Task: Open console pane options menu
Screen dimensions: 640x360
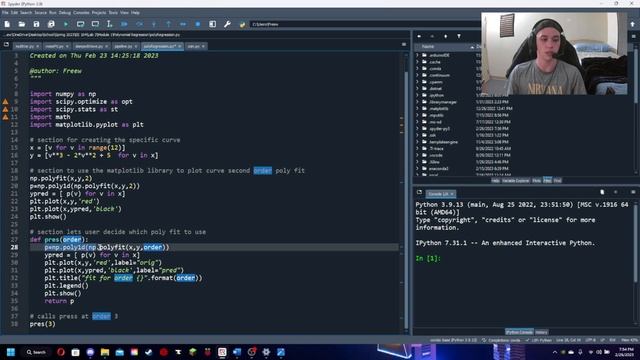Action: [633, 192]
